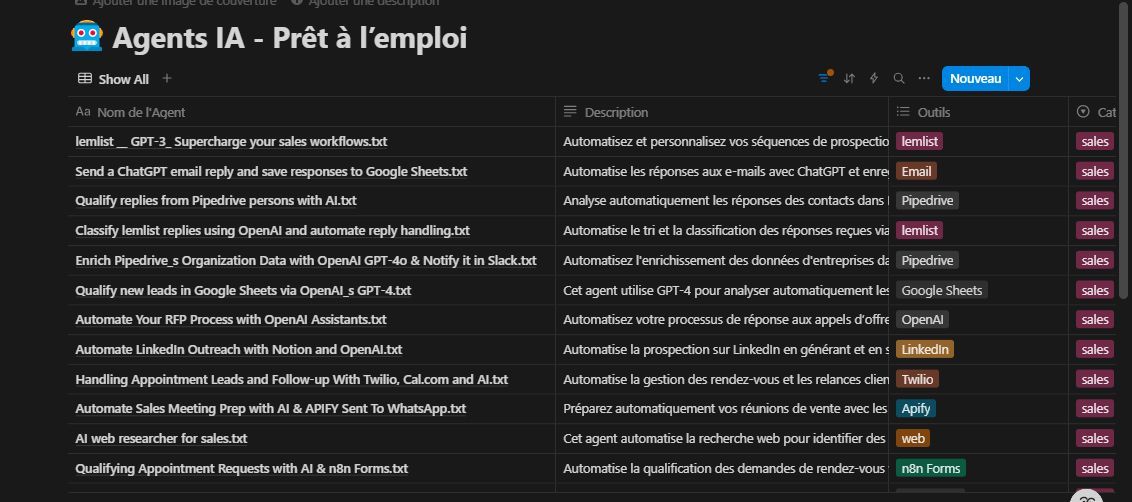Open the three-dots view options menu
This screenshot has height=502, width=1132.
[924, 78]
